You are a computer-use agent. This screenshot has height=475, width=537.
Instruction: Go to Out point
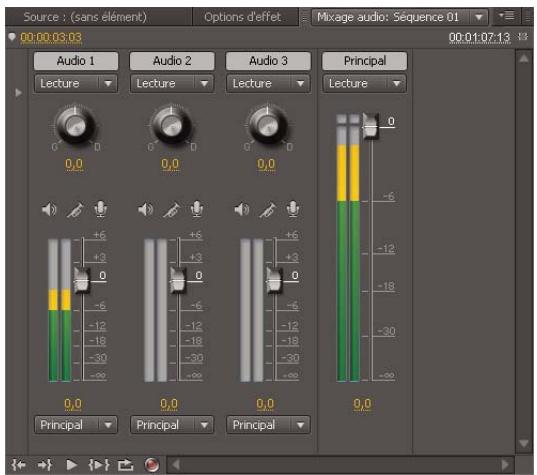pyautogui.click(x=45, y=465)
